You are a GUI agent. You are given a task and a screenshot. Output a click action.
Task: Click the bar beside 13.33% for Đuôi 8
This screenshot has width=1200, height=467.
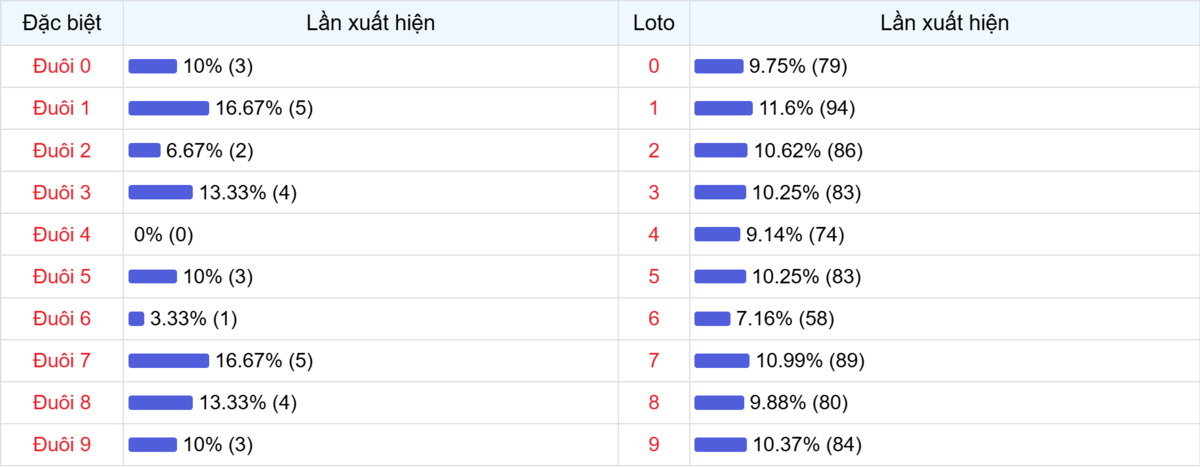(160, 402)
